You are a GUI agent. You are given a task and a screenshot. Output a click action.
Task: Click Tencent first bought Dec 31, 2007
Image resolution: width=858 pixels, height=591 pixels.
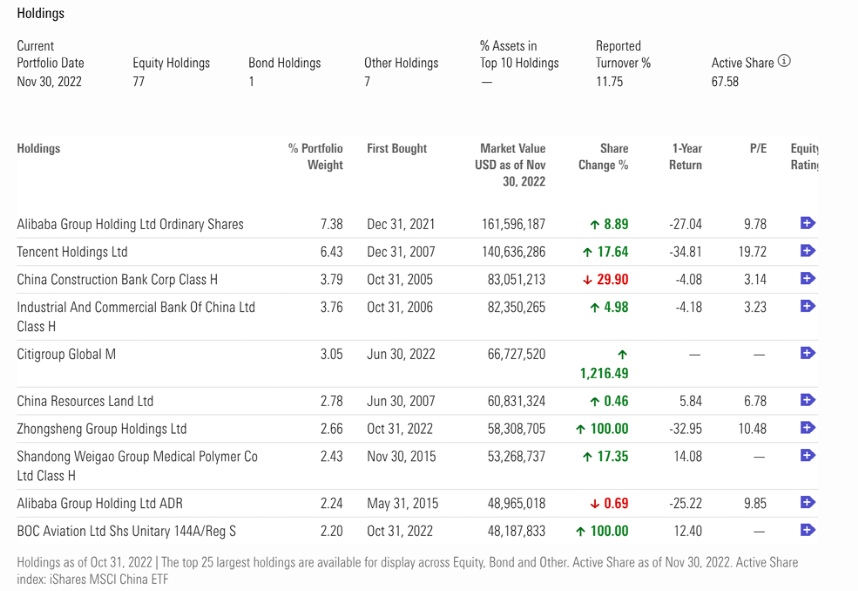pyautogui.click(x=401, y=252)
